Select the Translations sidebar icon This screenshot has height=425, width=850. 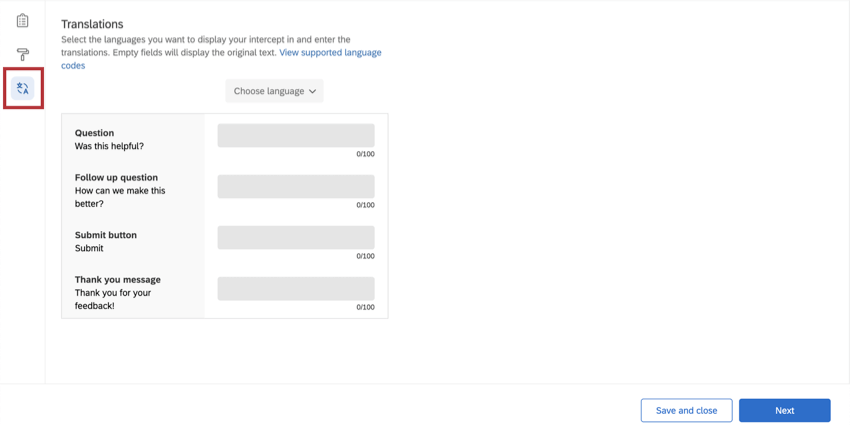(22, 88)
